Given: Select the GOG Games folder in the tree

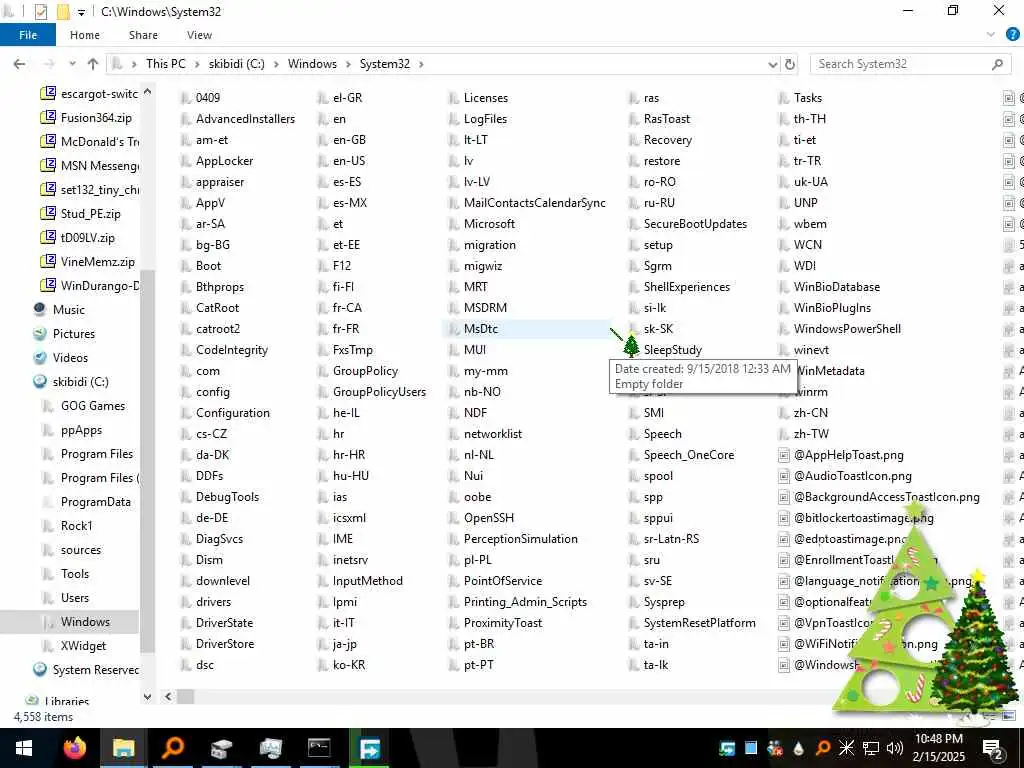Looking at the screenshot, I should pos(92,406).
